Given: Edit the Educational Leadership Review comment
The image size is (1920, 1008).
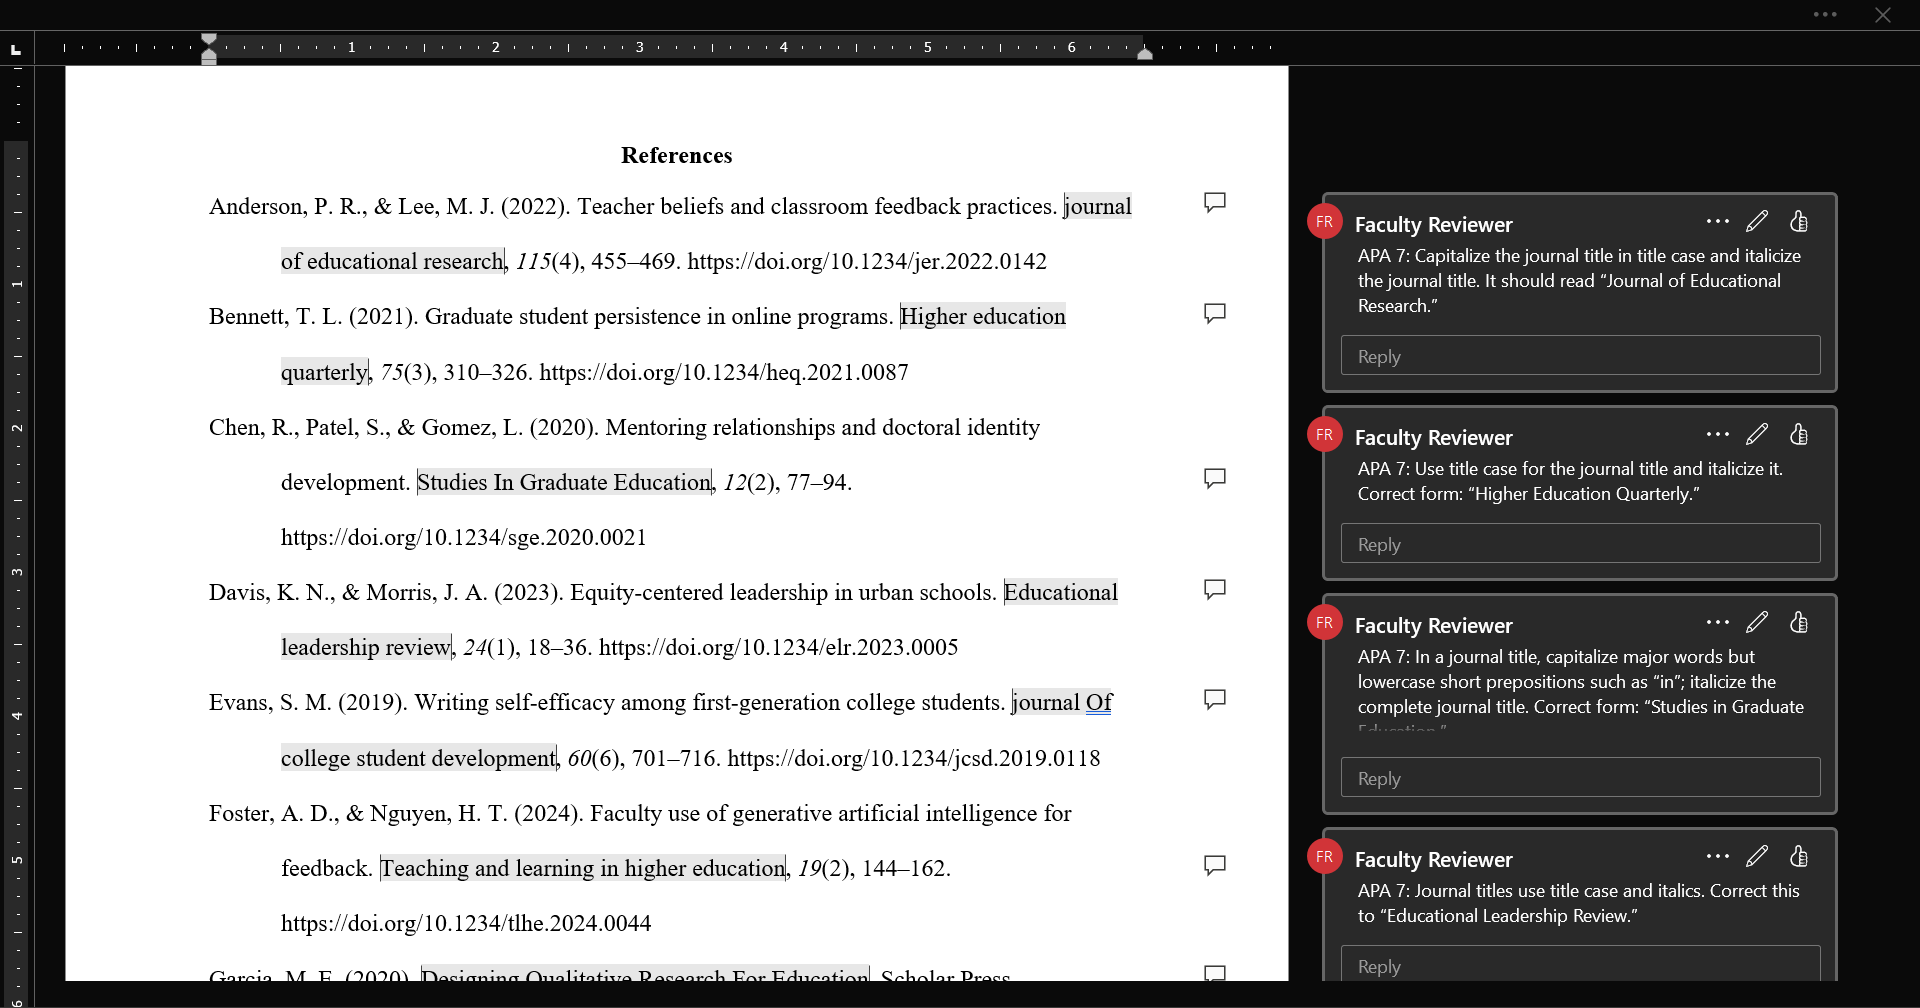Looking at the screenshot, I should tap(1757, 856).
